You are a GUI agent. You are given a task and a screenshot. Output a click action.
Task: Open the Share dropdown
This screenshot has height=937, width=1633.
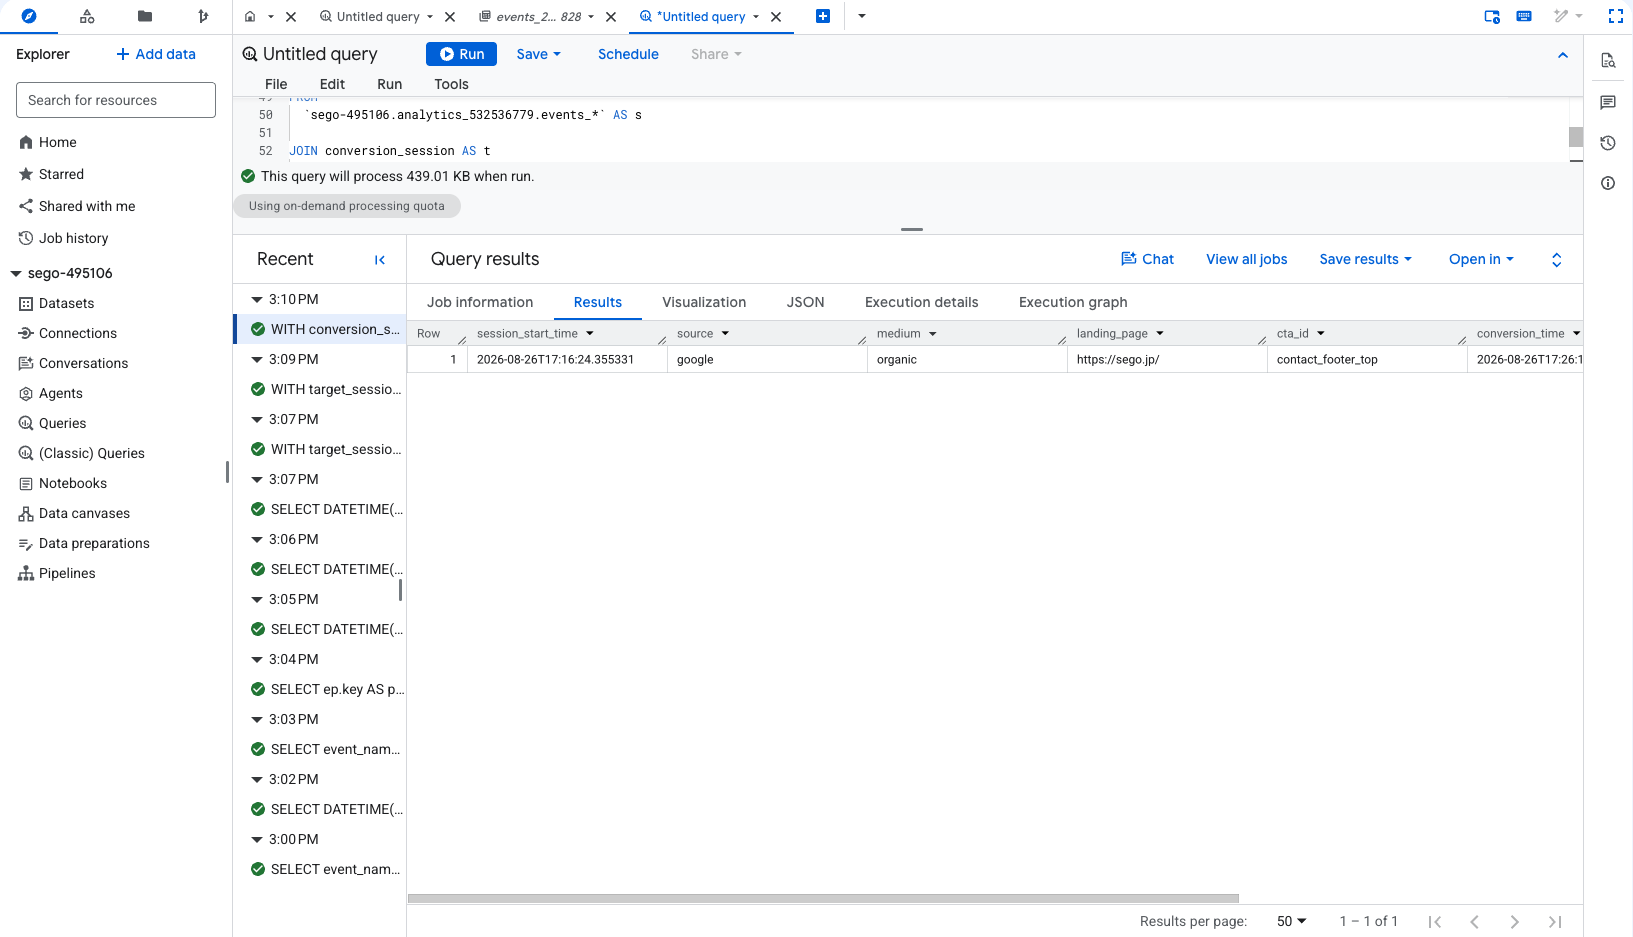pyautogui.click(x=716, y=54)
